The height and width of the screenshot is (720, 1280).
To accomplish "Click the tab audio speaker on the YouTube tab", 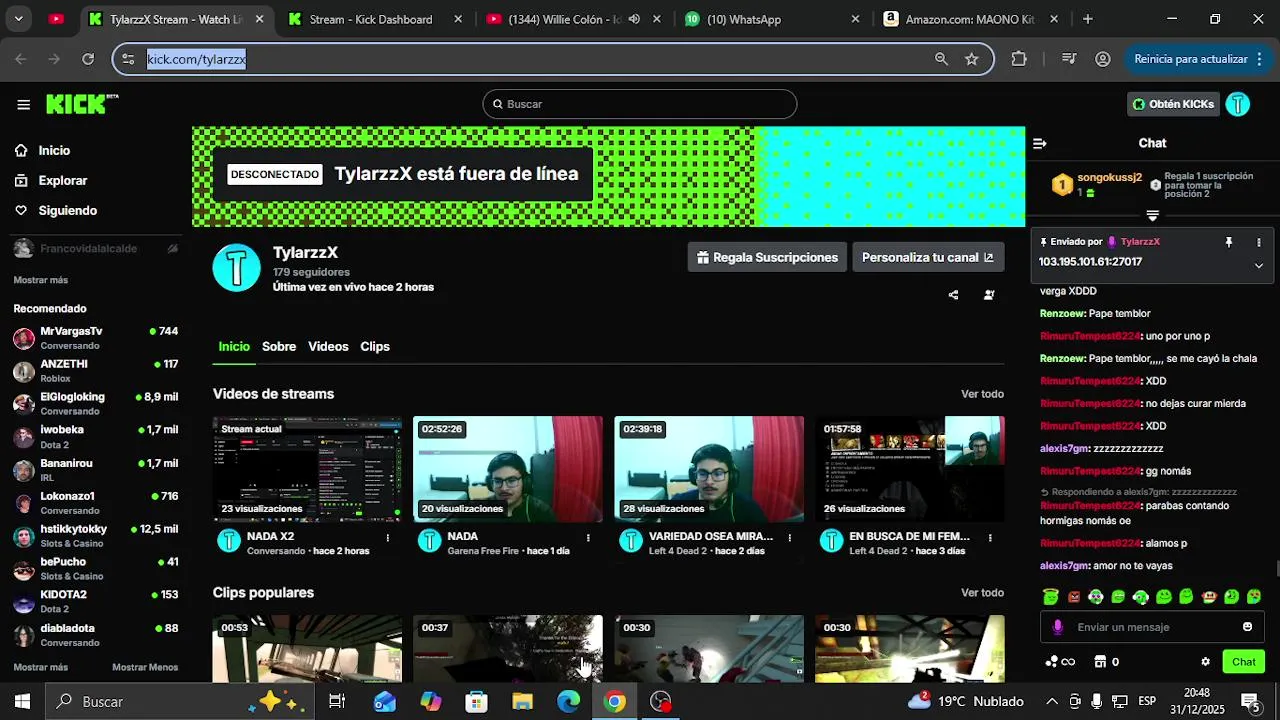I will tap(634, 19).
